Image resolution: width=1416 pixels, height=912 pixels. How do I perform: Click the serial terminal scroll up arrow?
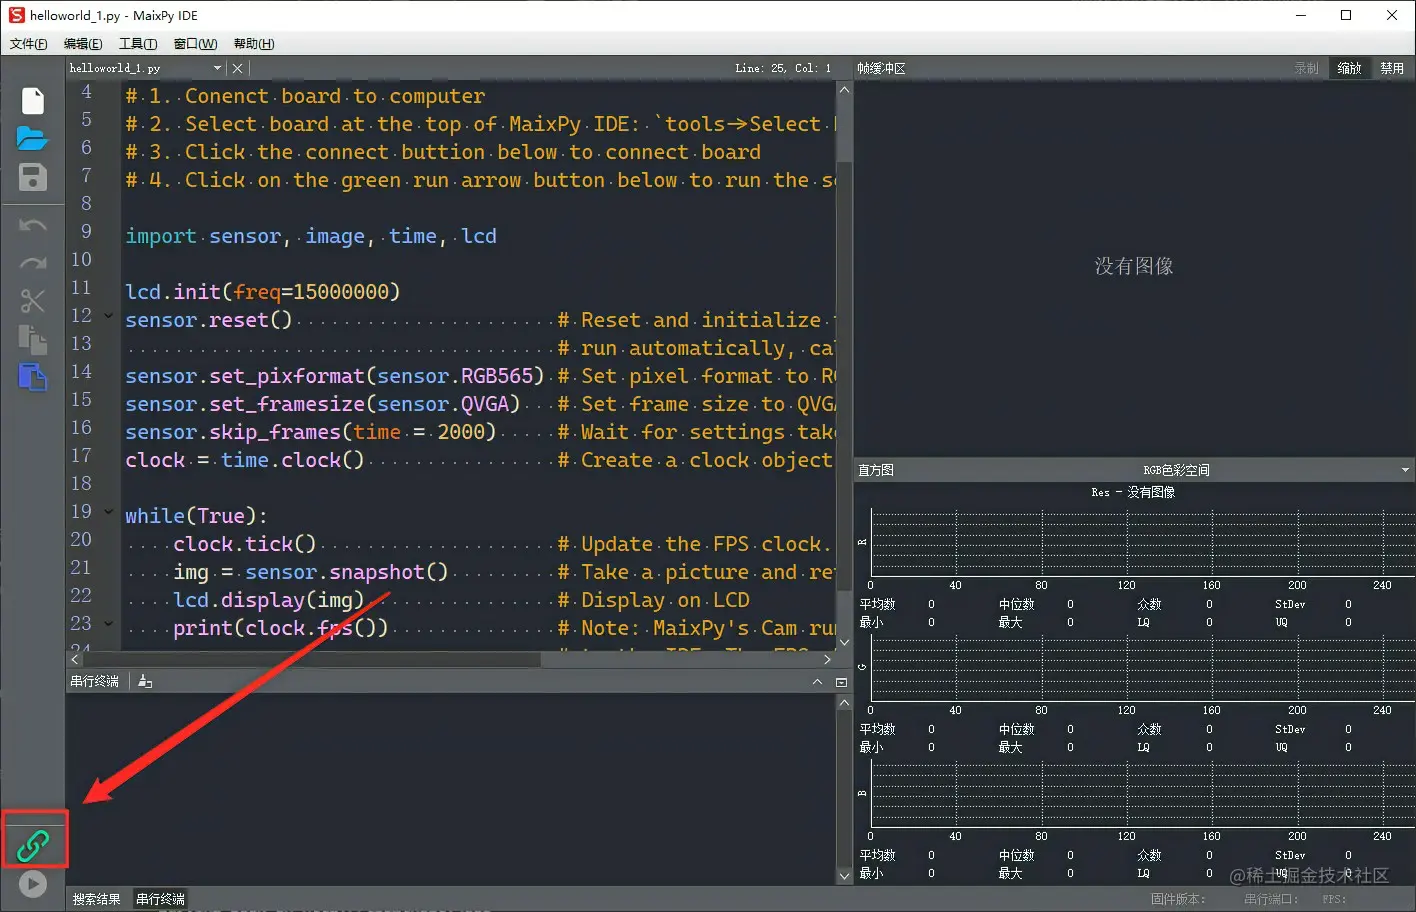[844, 703]
